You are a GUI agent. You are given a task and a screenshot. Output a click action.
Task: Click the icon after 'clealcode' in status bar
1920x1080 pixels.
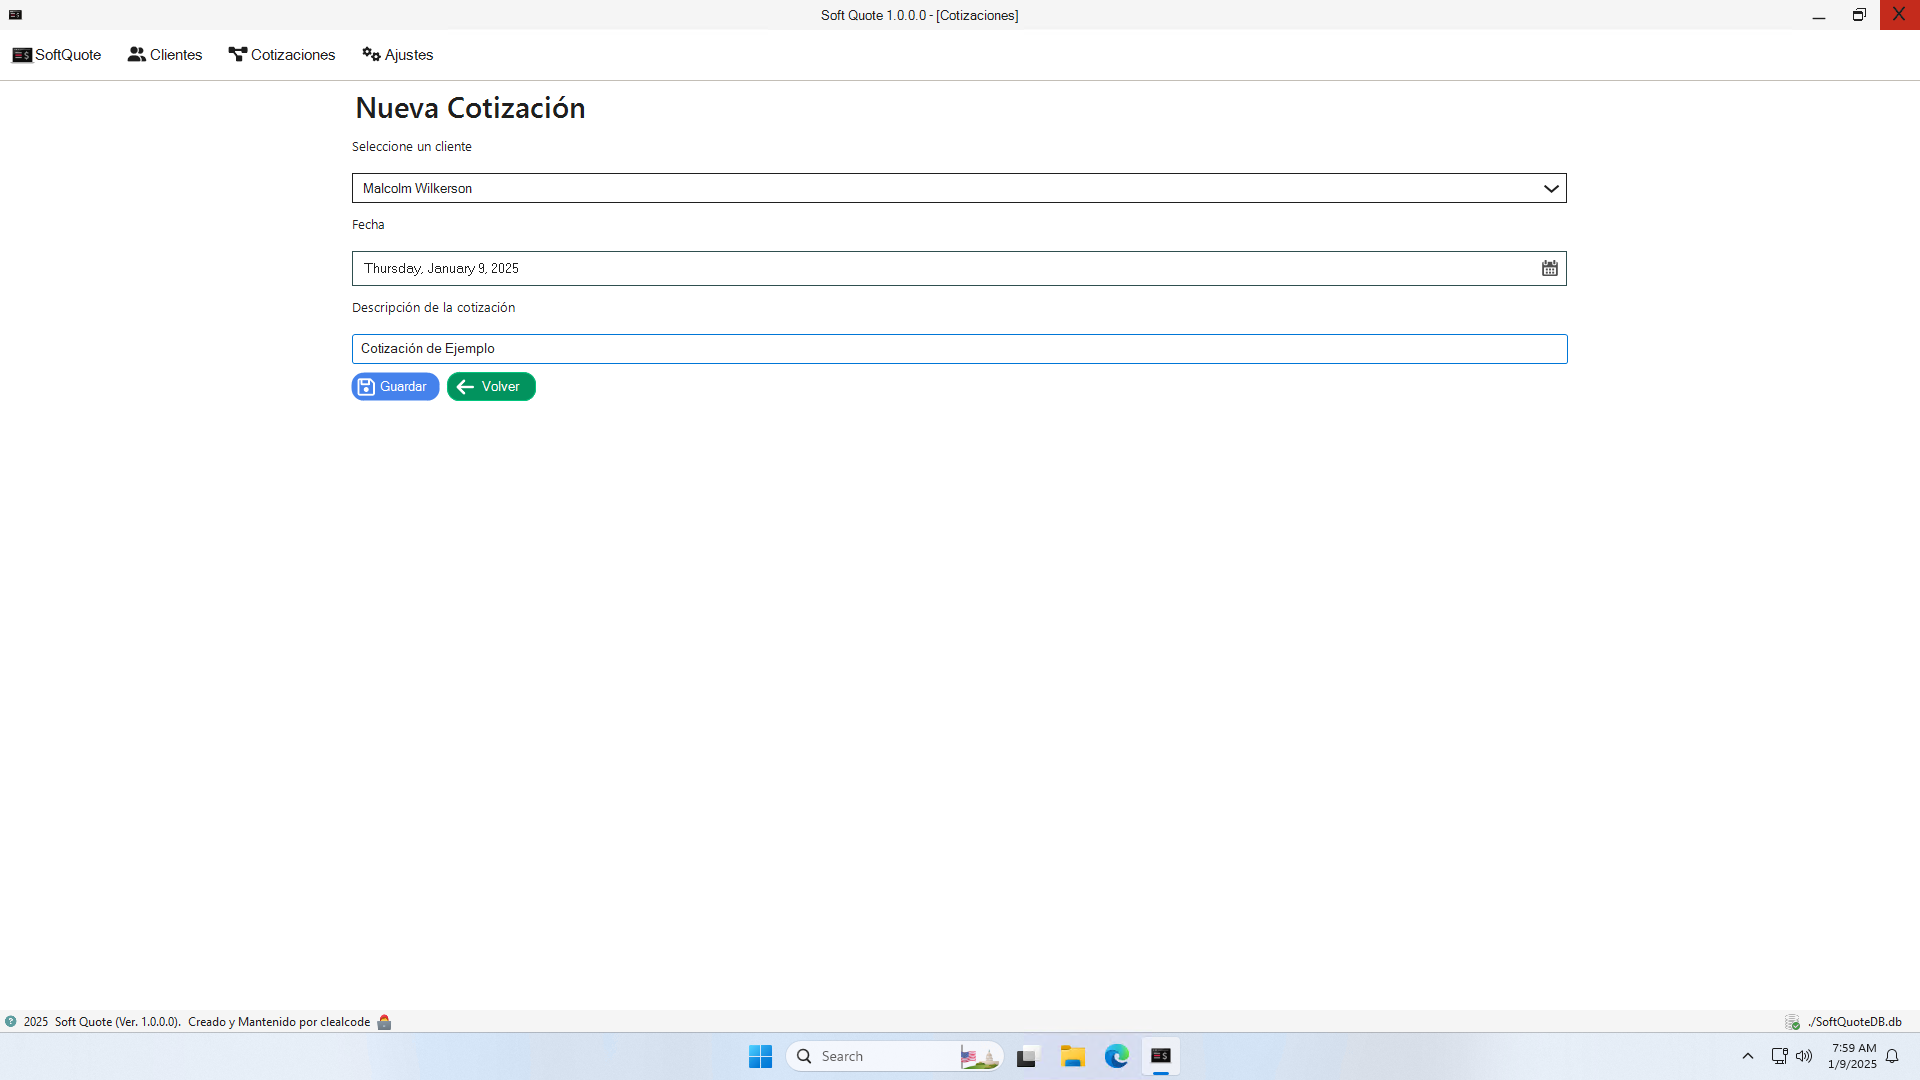[x=384, y=1022]
